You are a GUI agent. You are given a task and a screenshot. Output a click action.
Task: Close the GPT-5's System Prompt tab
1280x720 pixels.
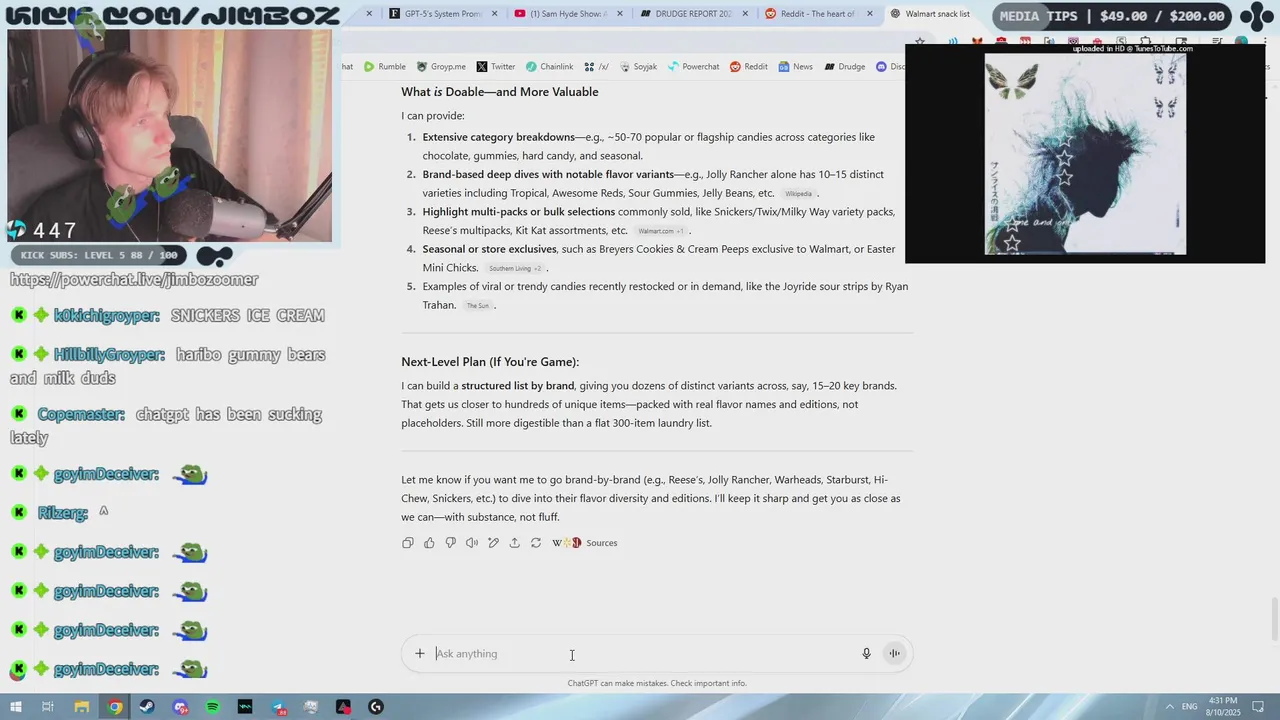495,14
